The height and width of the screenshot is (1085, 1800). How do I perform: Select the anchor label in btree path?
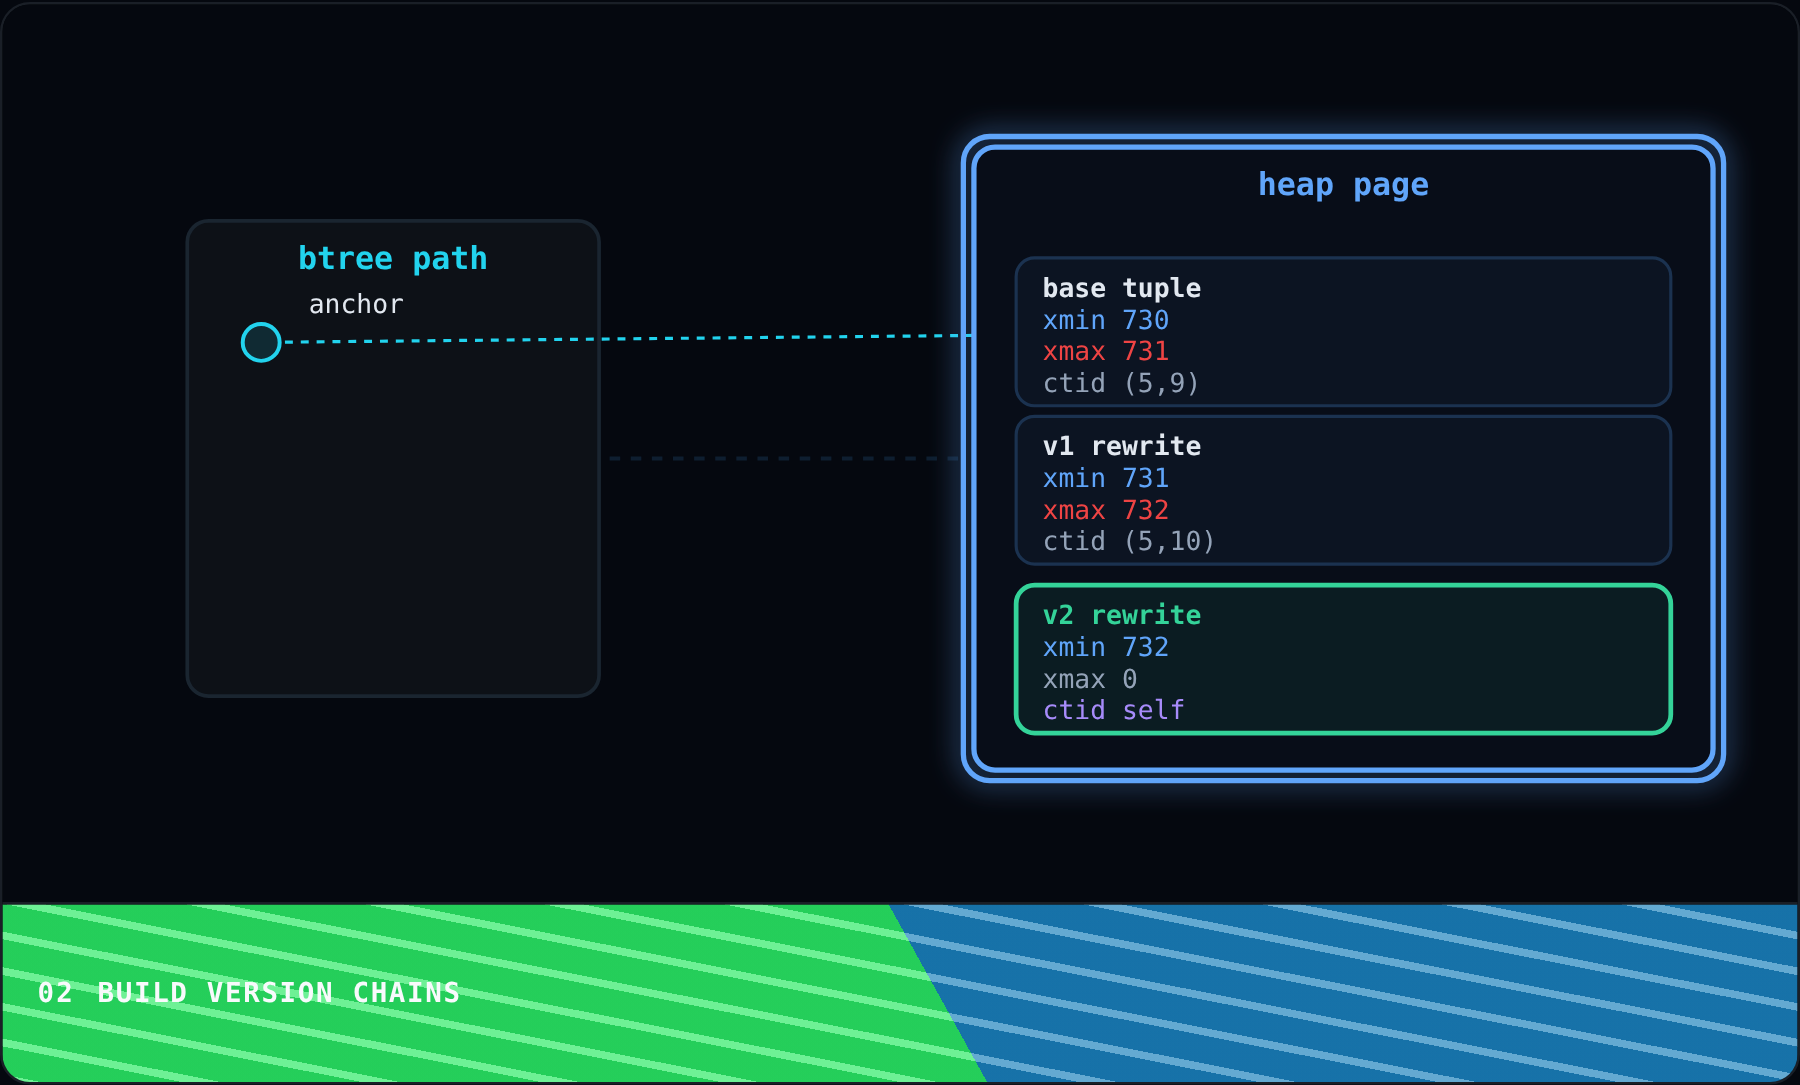click(x=356, y=304)
